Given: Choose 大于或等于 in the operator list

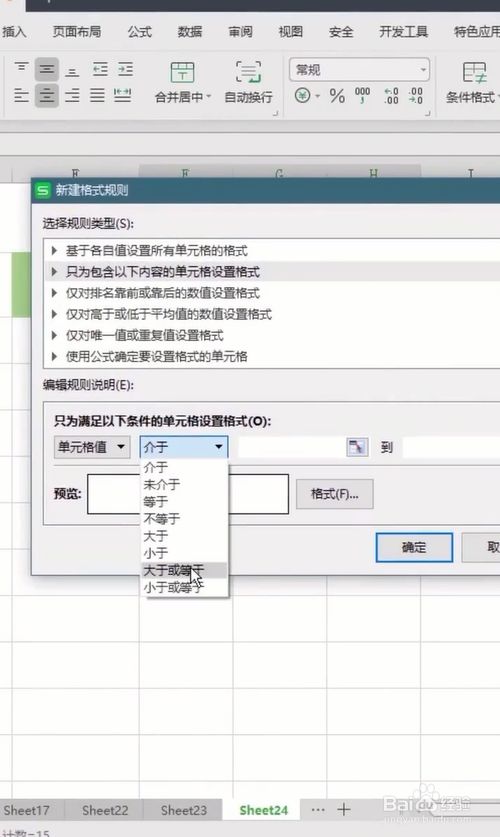Looking at the screenshot, I should point(184,570).
